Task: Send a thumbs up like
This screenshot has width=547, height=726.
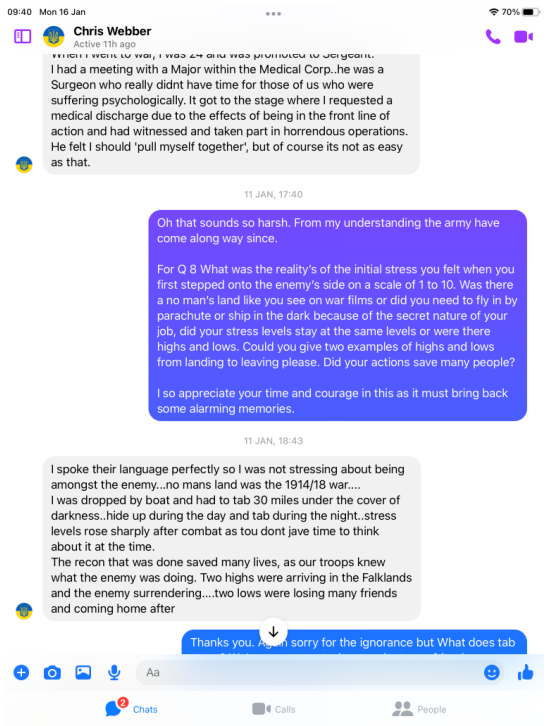Action: (526, 672)
